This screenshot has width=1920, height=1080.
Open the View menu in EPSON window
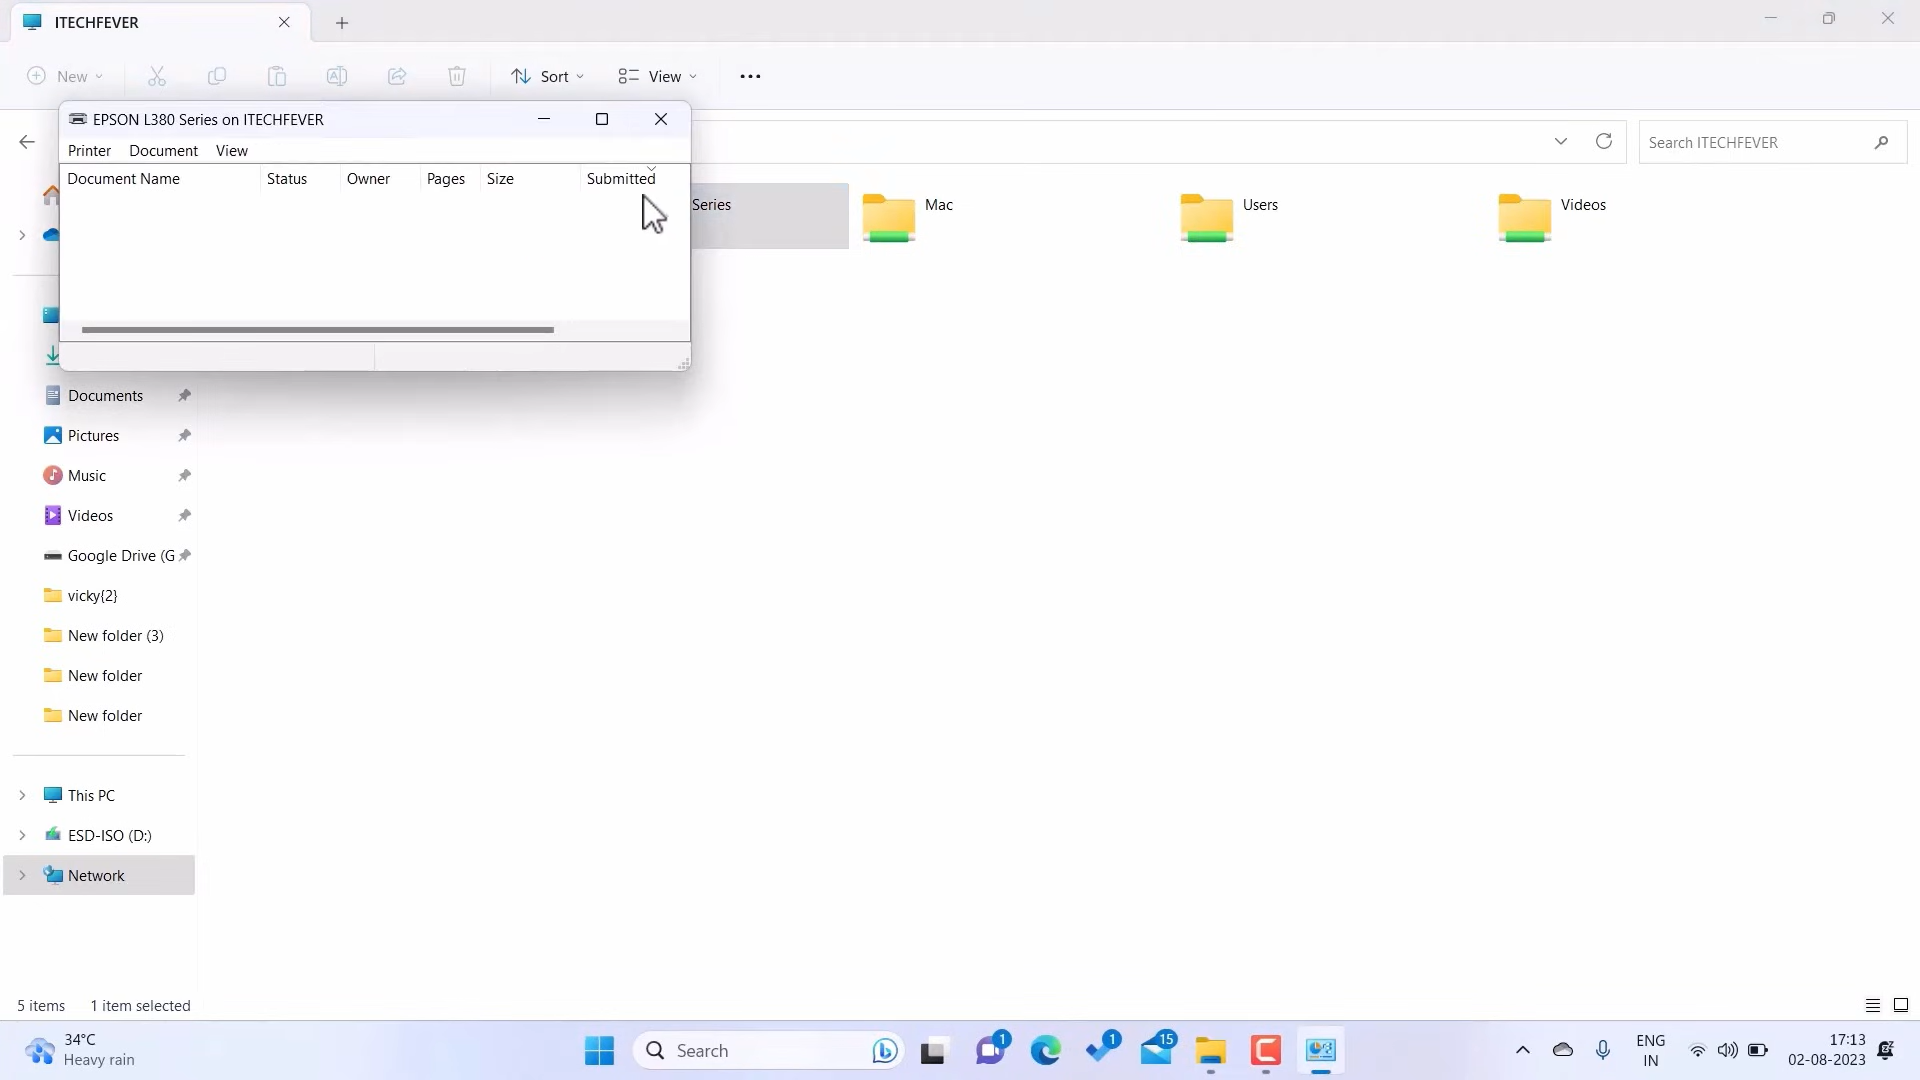coord(231,150)
